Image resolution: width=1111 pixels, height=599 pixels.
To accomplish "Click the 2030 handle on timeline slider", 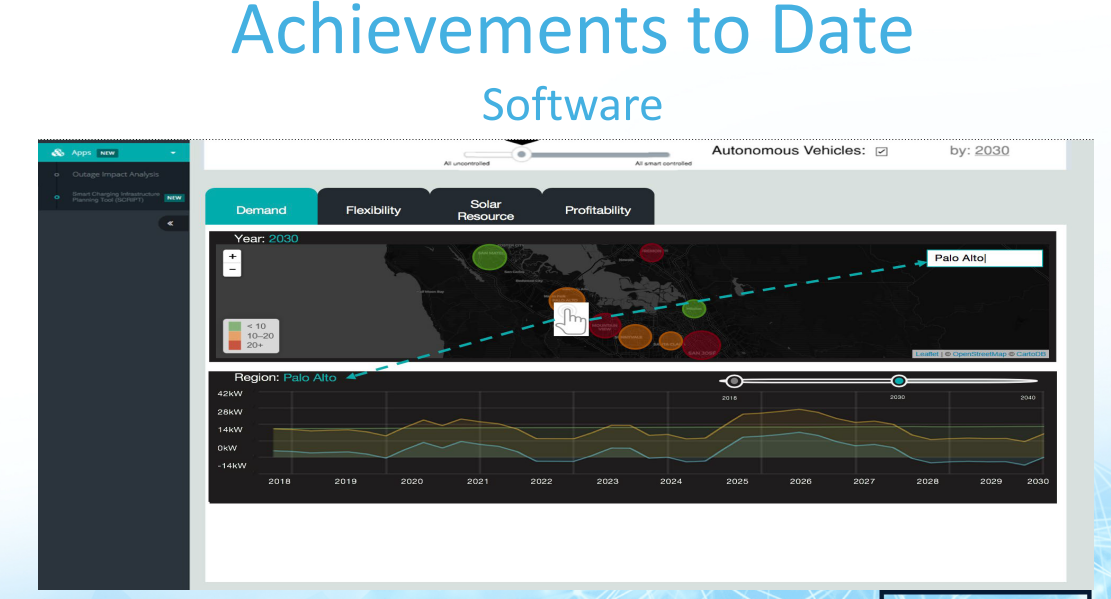I will point(898,381).
